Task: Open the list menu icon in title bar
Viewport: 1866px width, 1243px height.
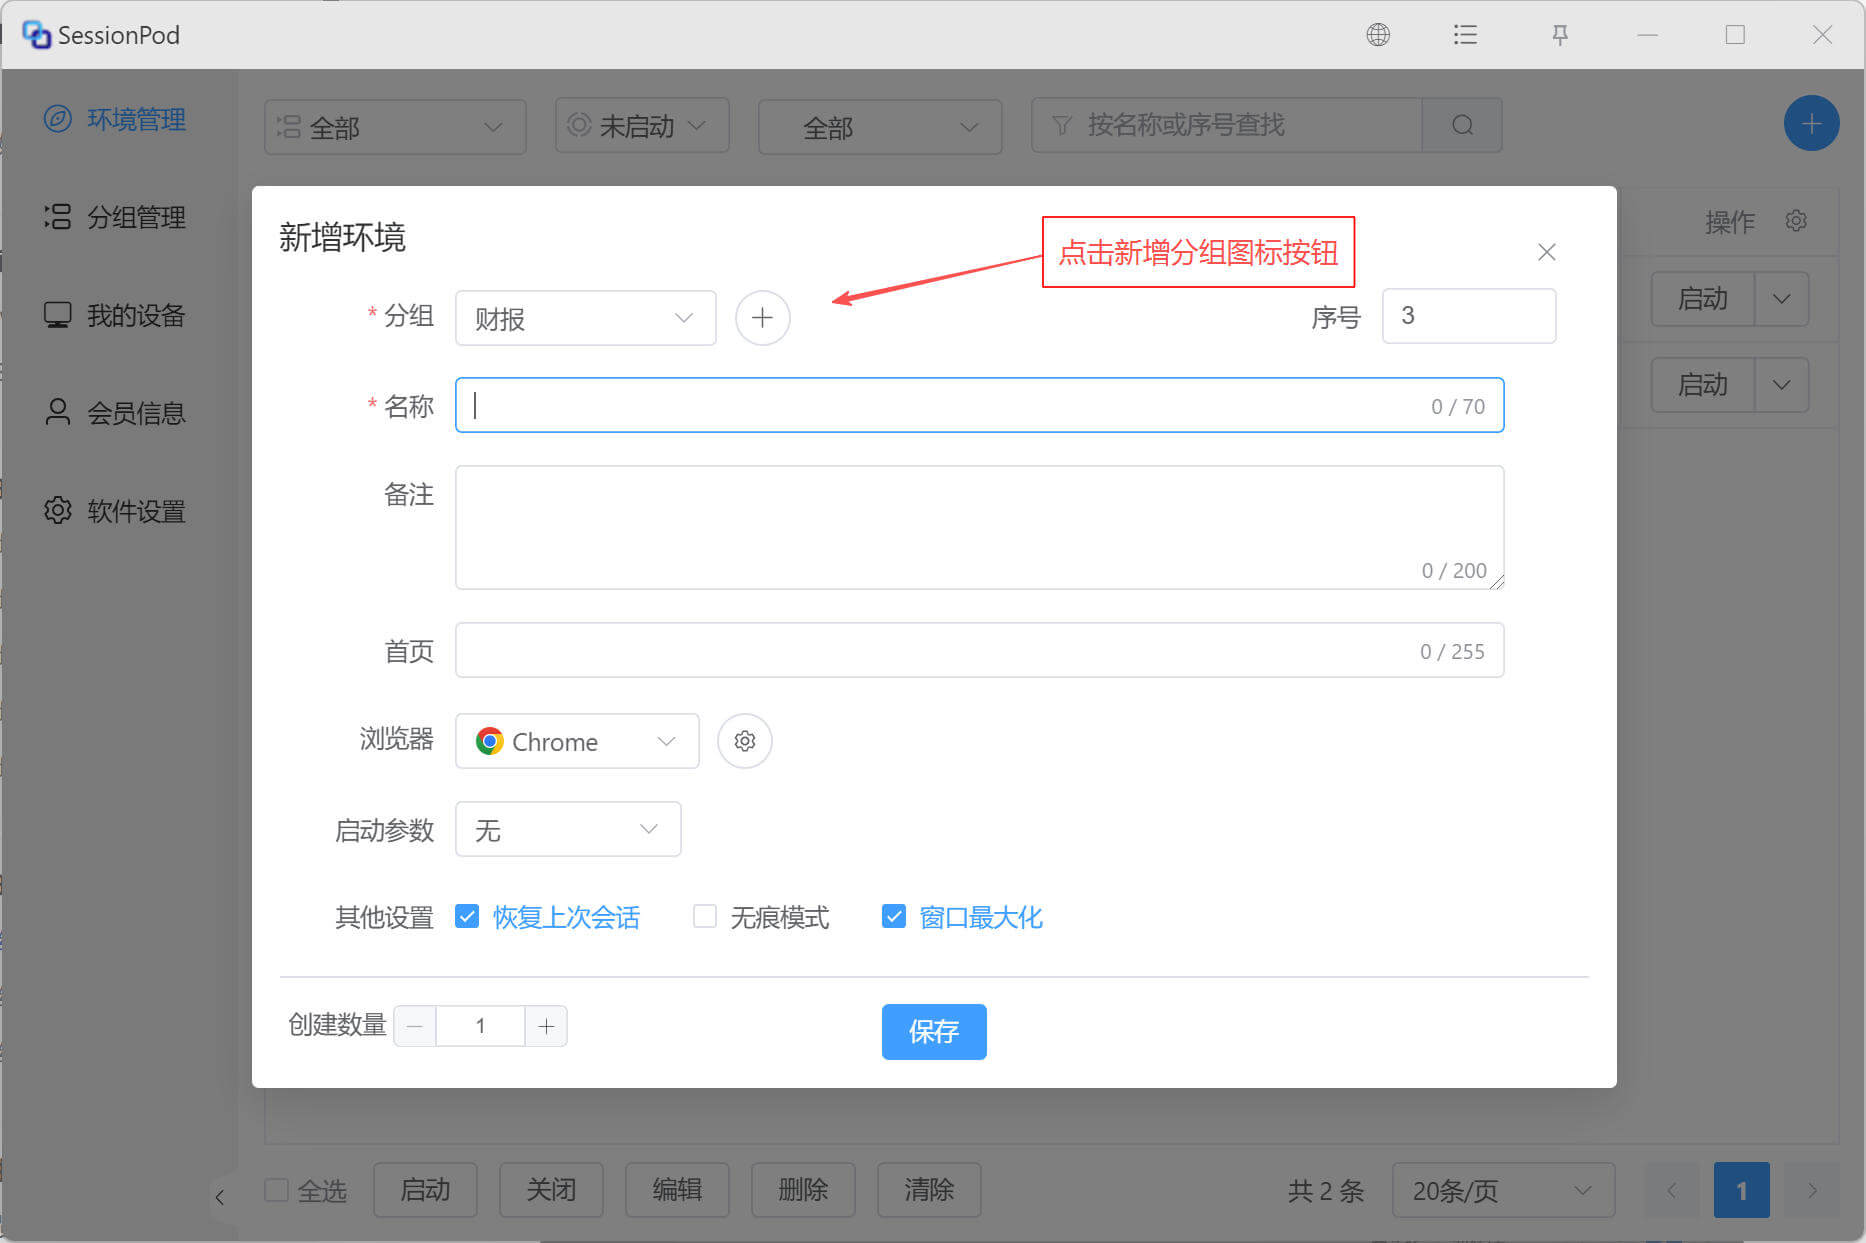Action: pos(1465,35)
